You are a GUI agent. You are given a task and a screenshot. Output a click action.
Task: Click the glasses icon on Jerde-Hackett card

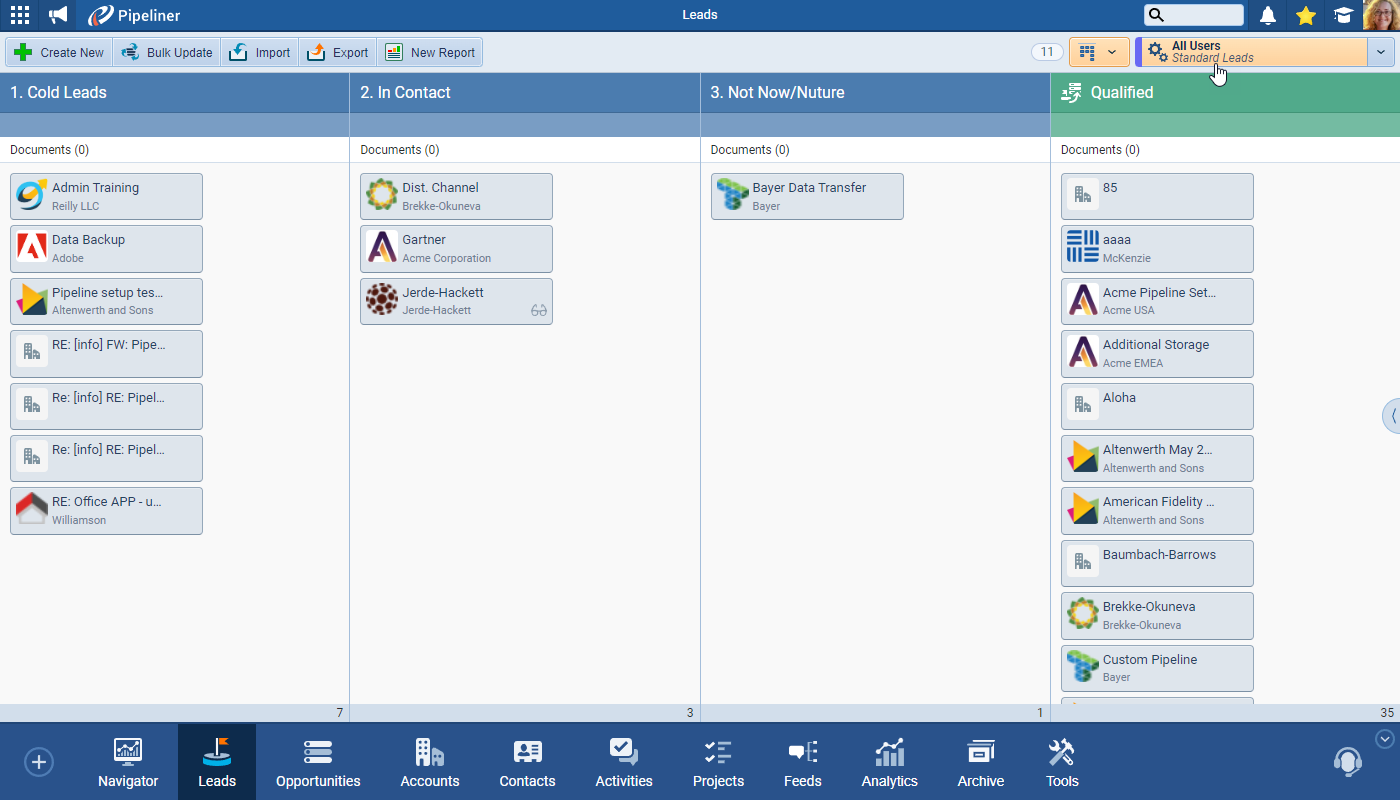point(539,310)
